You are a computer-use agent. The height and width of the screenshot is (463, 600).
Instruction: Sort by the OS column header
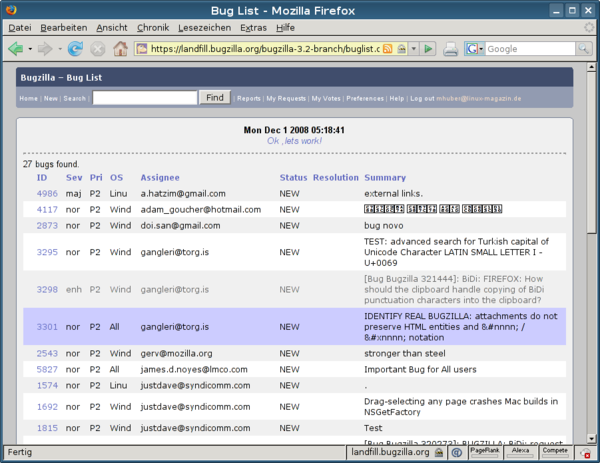[116, 178]
